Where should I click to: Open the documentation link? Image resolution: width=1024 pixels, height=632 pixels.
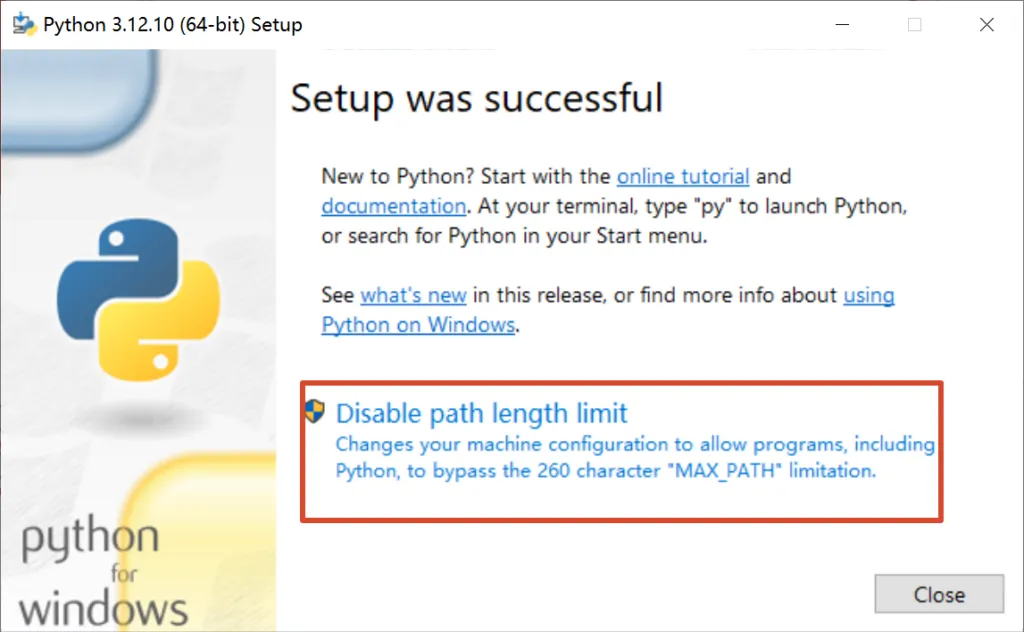[x=394, y=206]
